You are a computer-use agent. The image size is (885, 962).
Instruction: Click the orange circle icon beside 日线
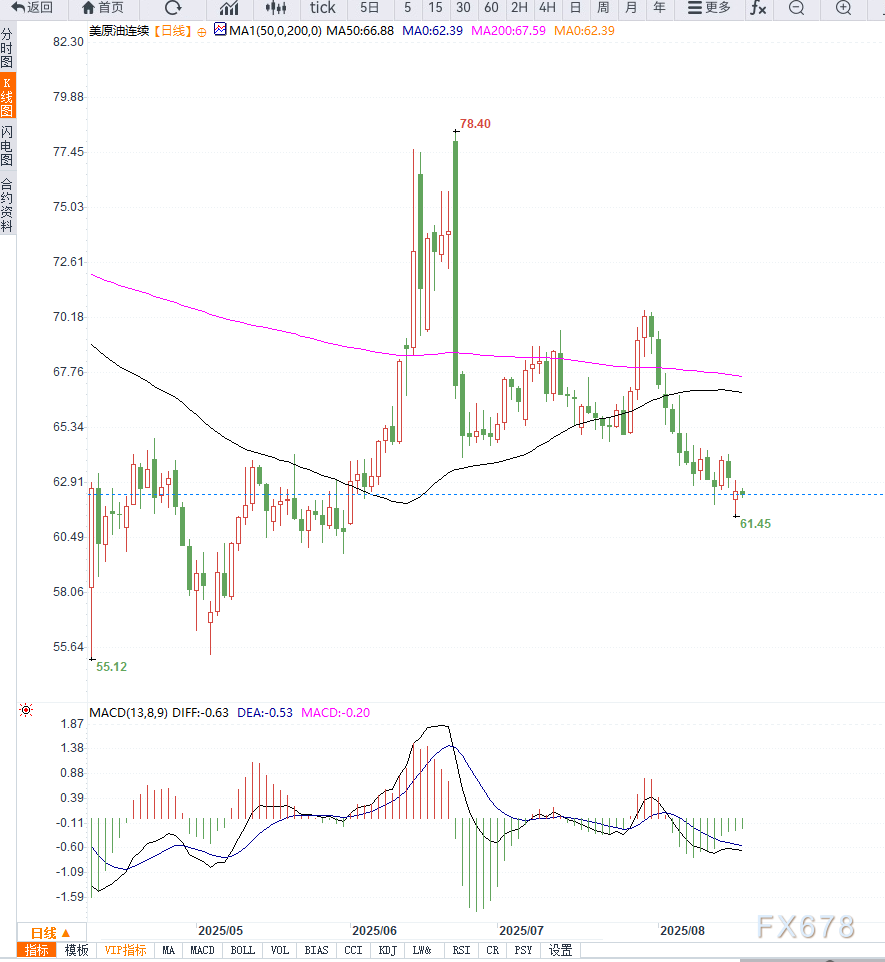pyautogui.click(x=202, y=32)
